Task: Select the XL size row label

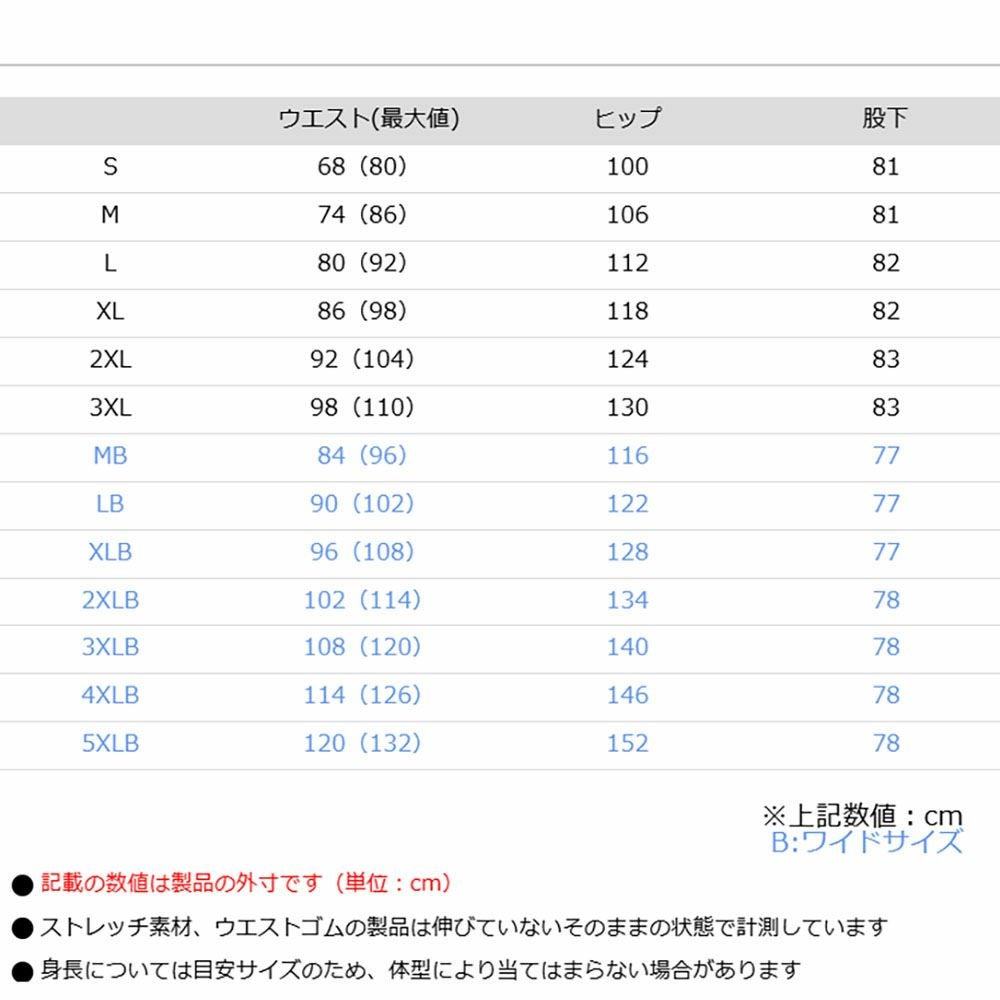Action: coord(110,311)
